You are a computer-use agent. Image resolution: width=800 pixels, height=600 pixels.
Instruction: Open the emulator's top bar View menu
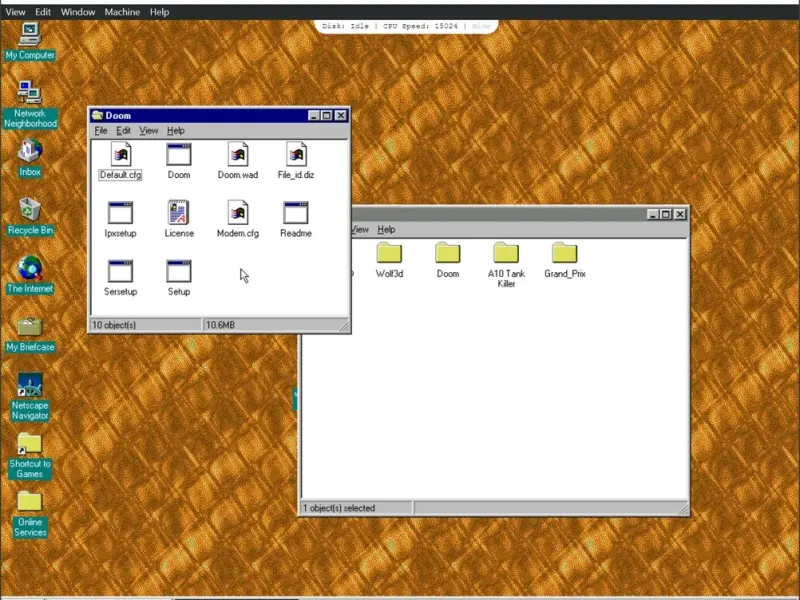point(15,12)
